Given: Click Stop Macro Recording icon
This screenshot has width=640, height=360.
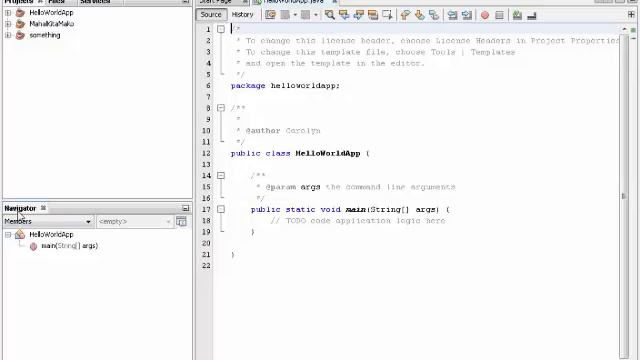Looking at the screenshot, I should coord(499,16).
